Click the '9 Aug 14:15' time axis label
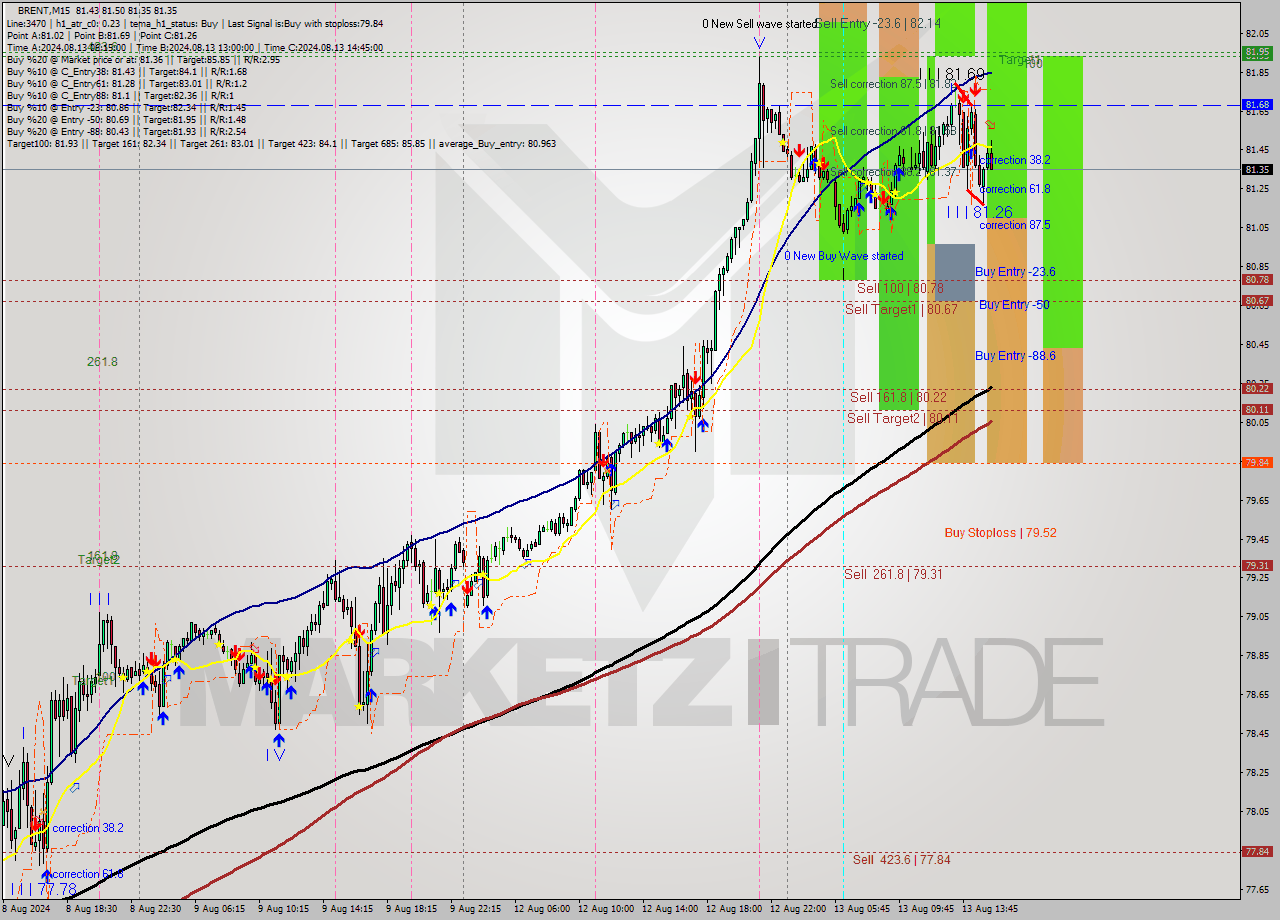This screenshot has height=920, width=1280. tap(348, 909)
